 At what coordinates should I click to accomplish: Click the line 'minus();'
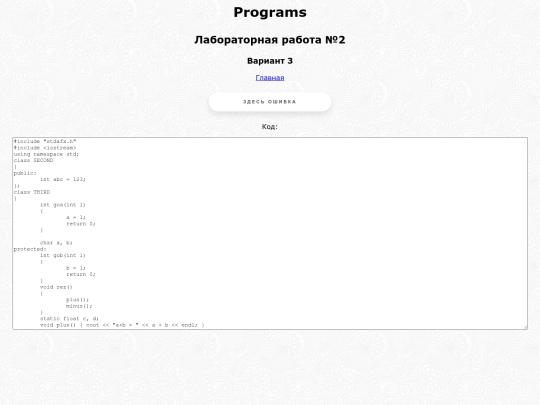click(x=79, y=306)
